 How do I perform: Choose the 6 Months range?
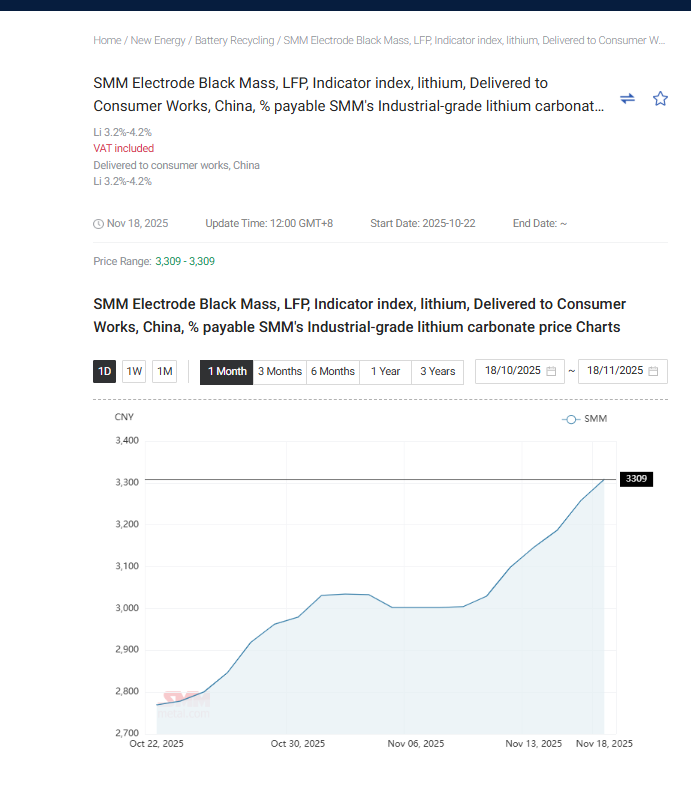point(333,372)
